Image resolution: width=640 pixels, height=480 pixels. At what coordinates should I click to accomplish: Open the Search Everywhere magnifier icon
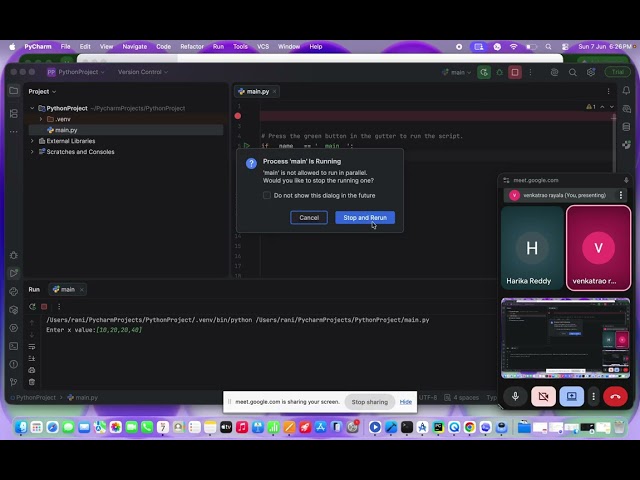pyautogui.click(x=573, y=72)
